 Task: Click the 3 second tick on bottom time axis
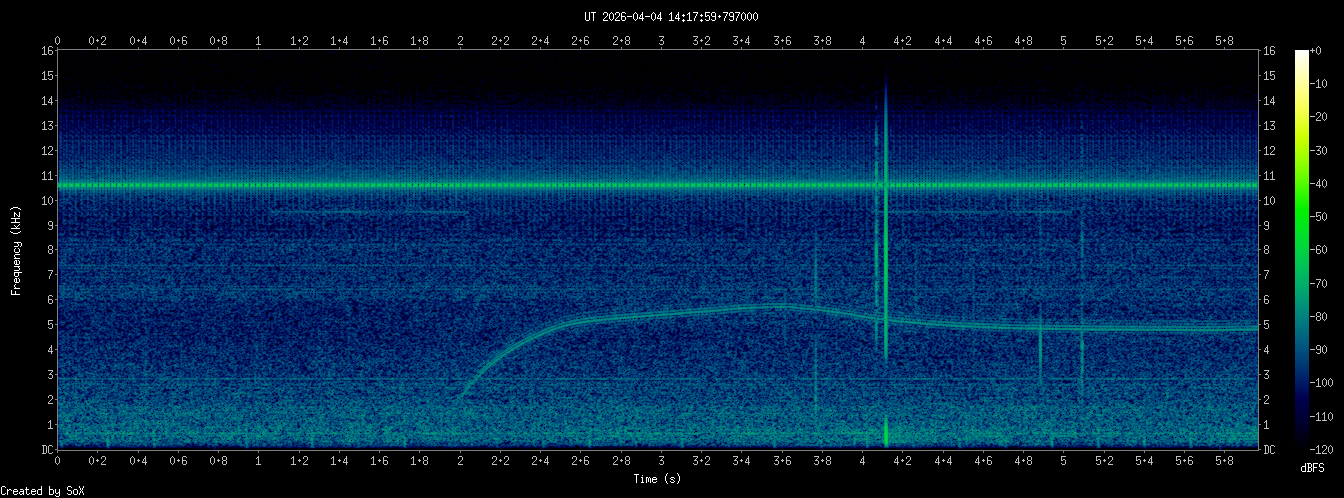coord(661,462)
